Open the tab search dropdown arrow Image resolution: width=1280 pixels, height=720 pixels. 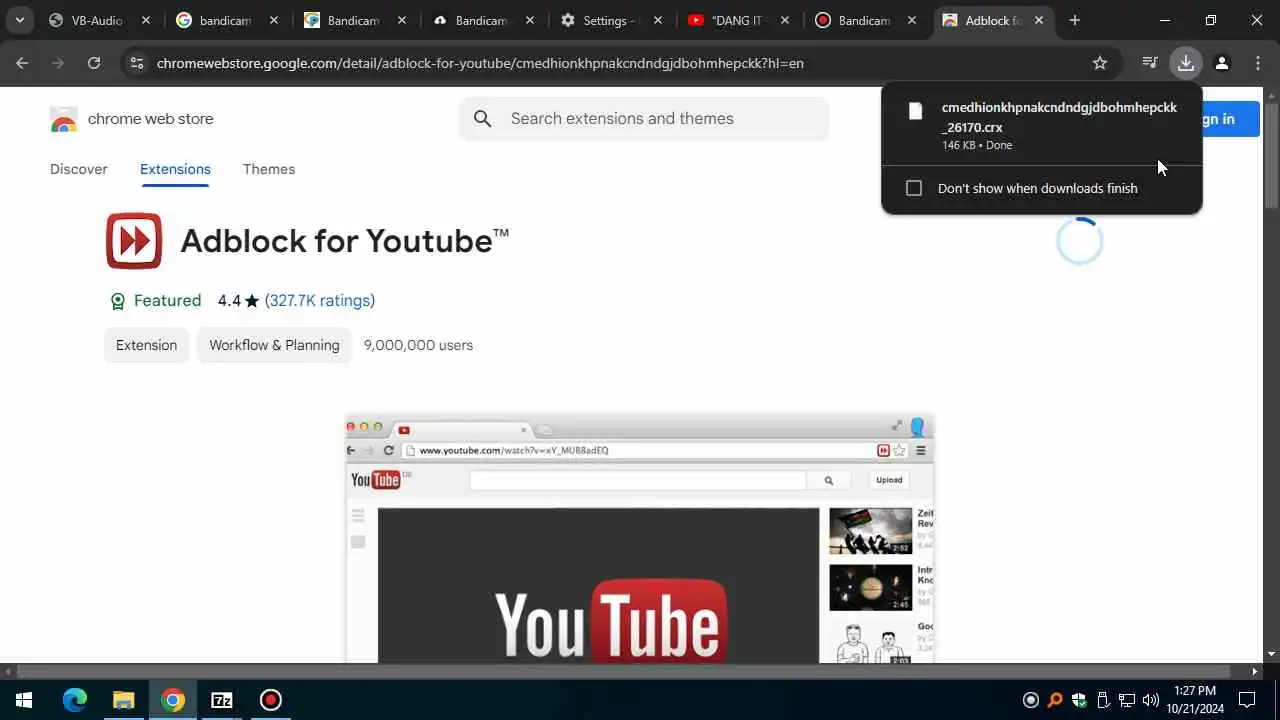pos(19,20)
